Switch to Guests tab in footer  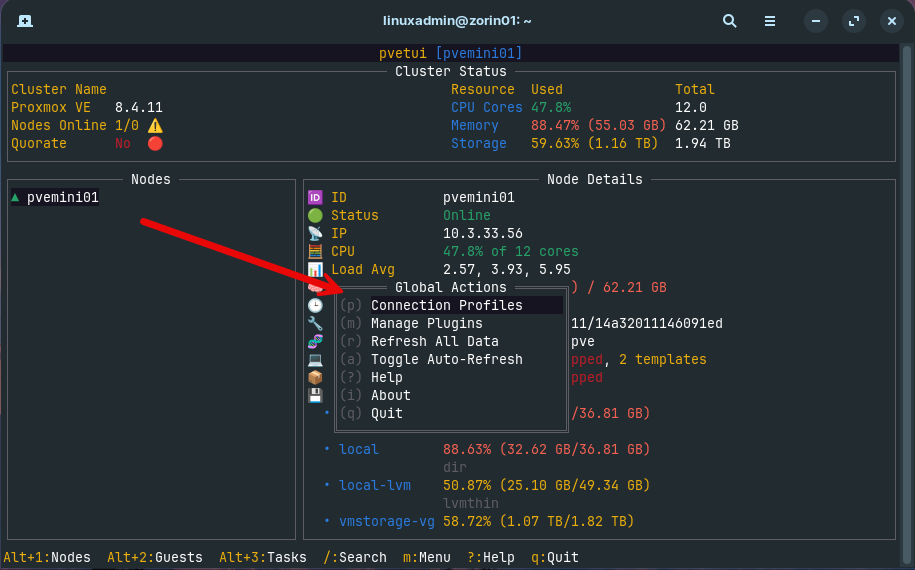pyautogui.click(x=155, y=557)
